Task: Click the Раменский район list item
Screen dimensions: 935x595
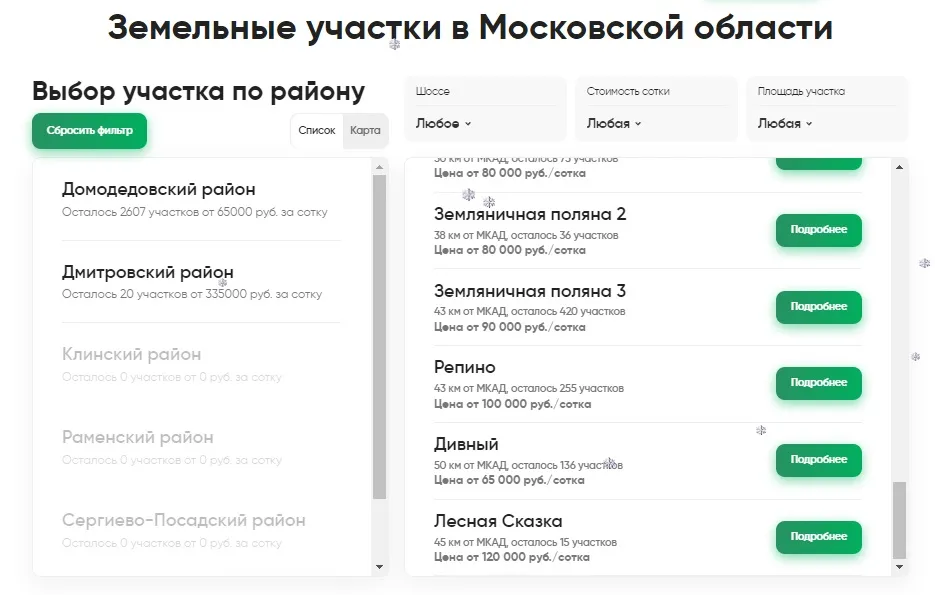Action: coord(137,438)
